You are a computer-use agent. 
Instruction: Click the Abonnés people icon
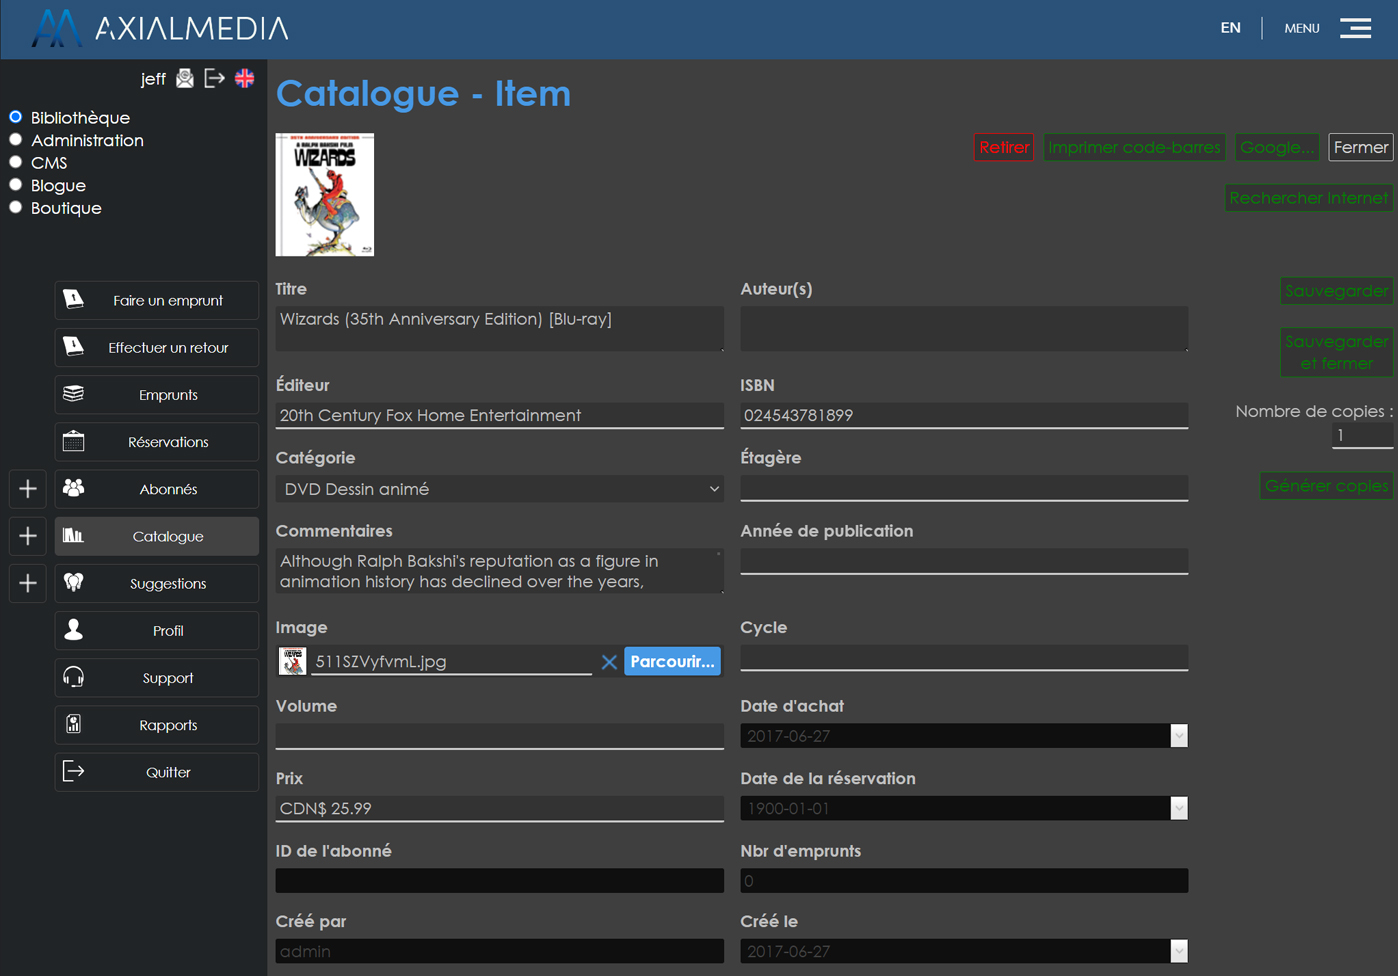coord(74,489)
